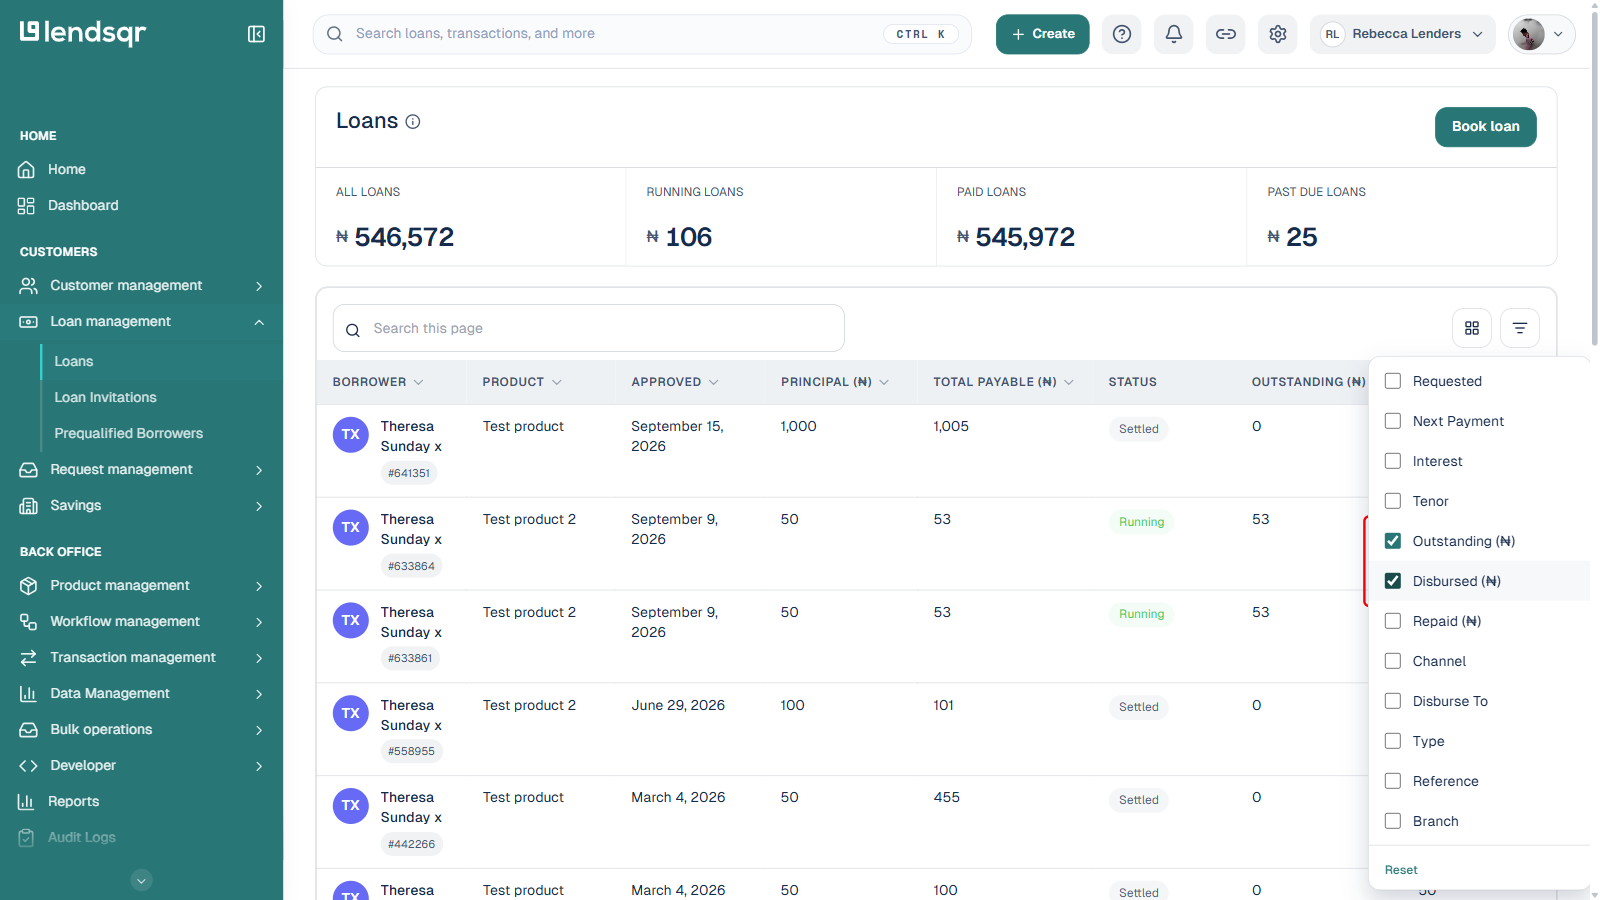Click the Lendsqr logo
Screen dimensions: 1600x900
pyautogui.click(x=83, y=33)
